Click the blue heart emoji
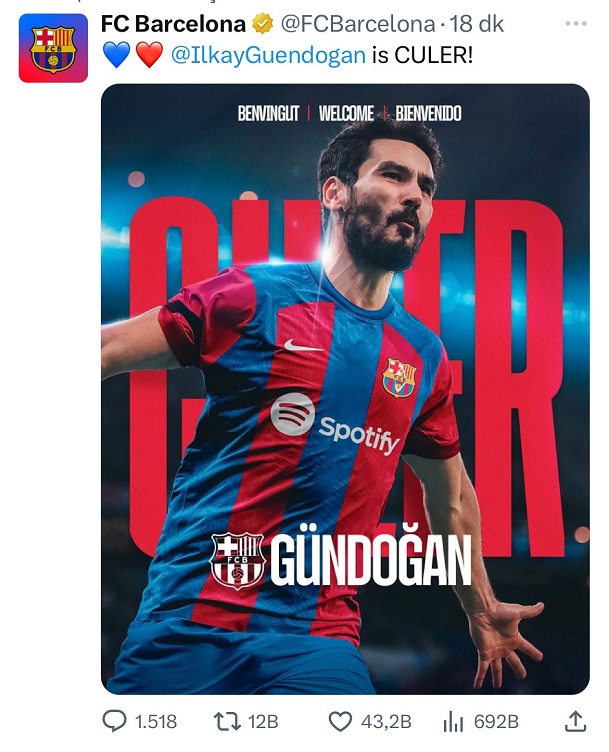The height and width of the screenshot is (752, 609). (117, 55)
